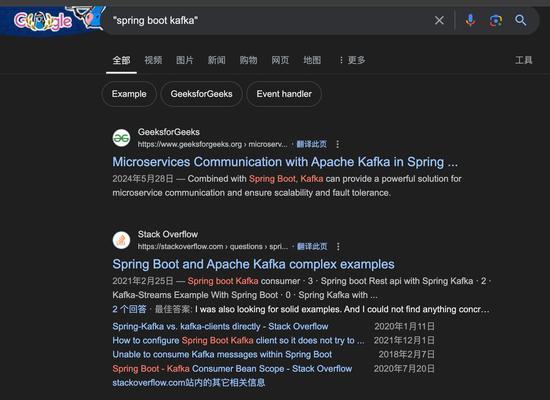Open stackoverflow.com站内的其它相关信息 link

pos(189,382)
